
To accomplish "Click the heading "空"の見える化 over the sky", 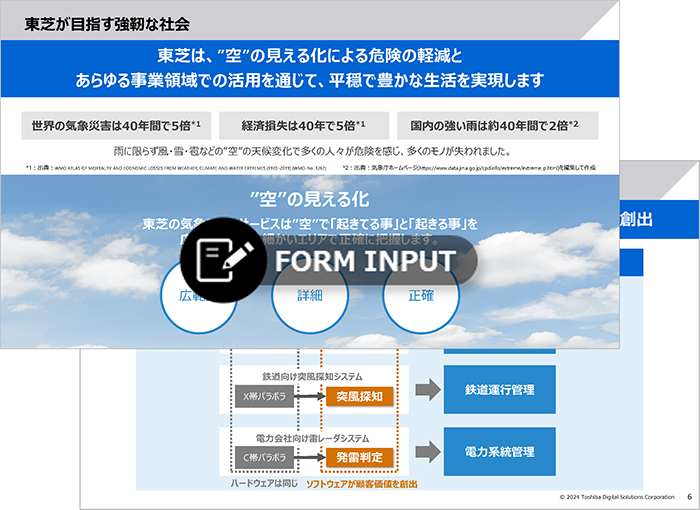I will (310, 199).
